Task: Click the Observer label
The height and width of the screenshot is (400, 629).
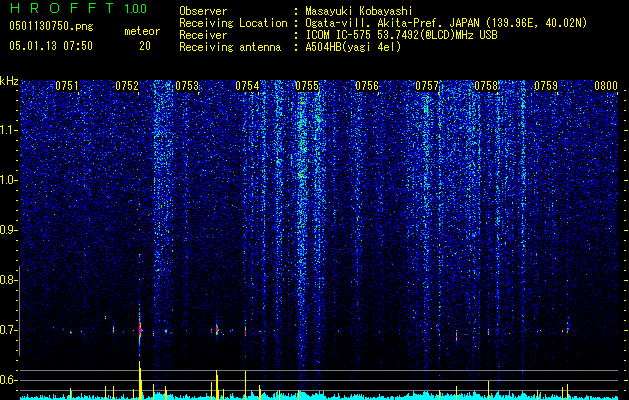Action: point(203,11)
